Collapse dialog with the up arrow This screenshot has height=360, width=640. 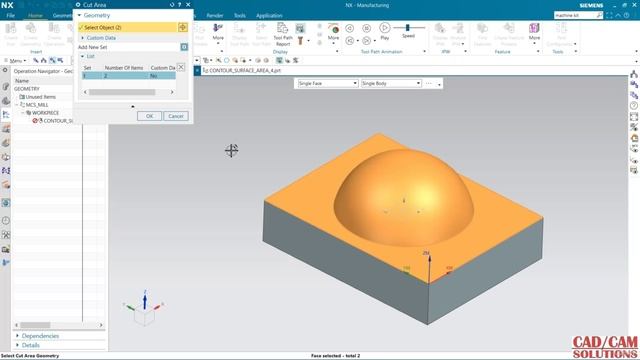[x=133, y=107]
